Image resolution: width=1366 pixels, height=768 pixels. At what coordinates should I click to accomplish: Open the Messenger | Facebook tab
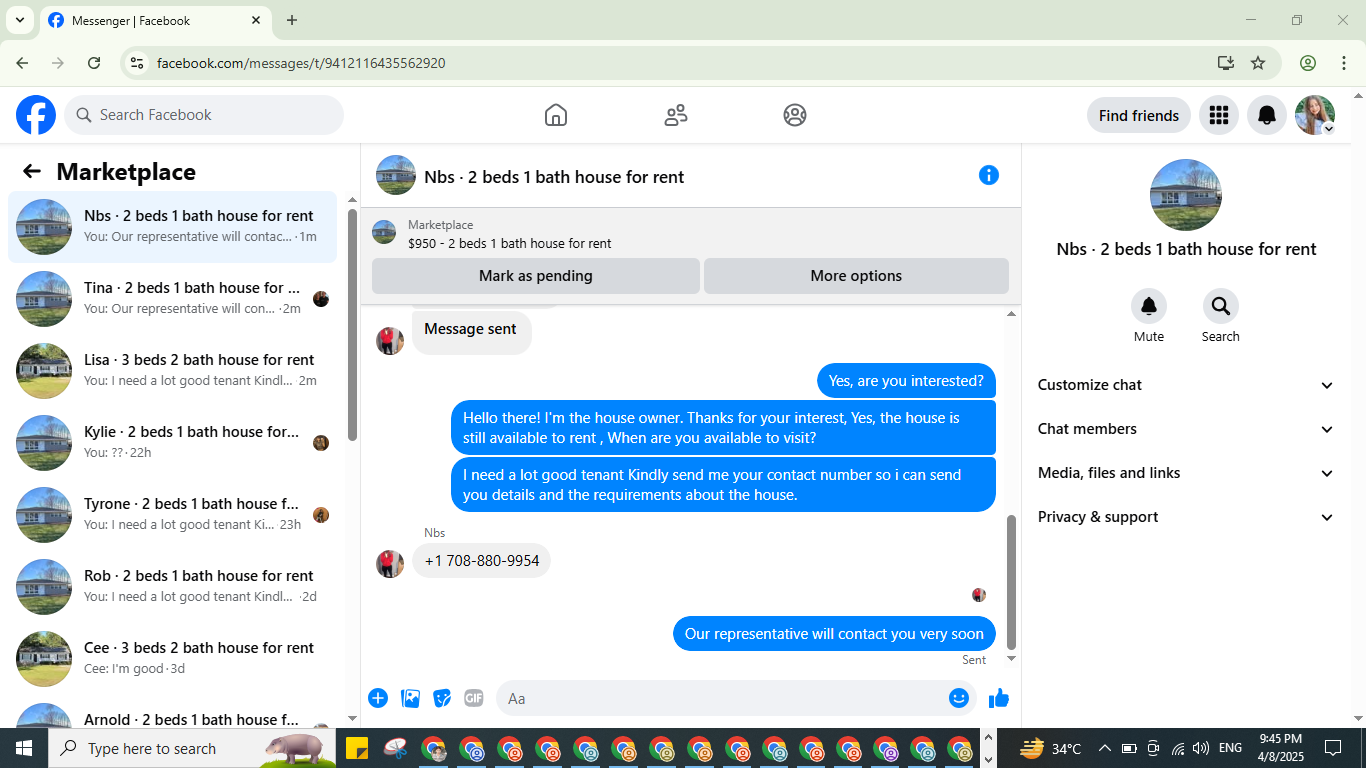coord(154,20)
